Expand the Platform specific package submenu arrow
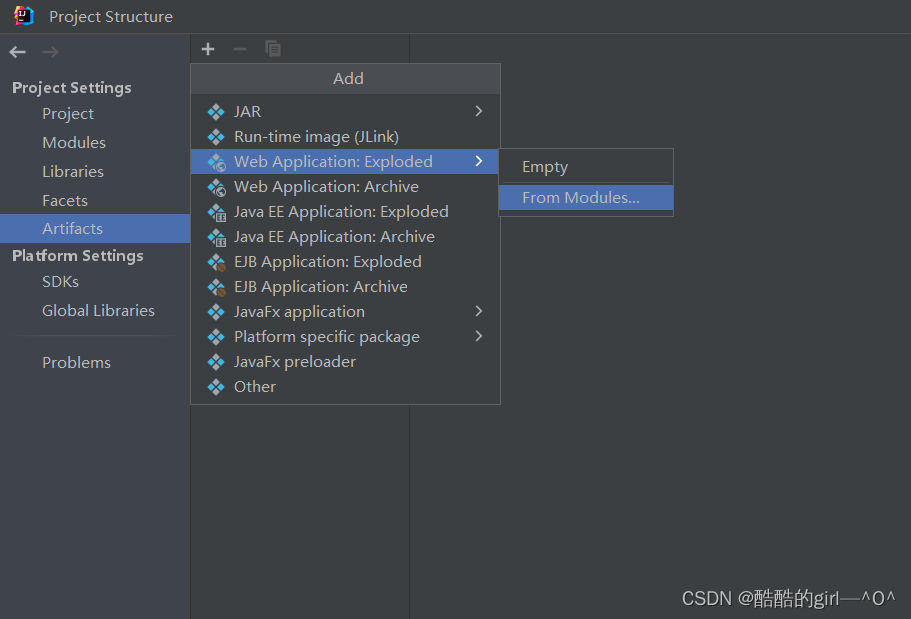The width and height of the screenshot is (911, 619). tap(479, 336)
